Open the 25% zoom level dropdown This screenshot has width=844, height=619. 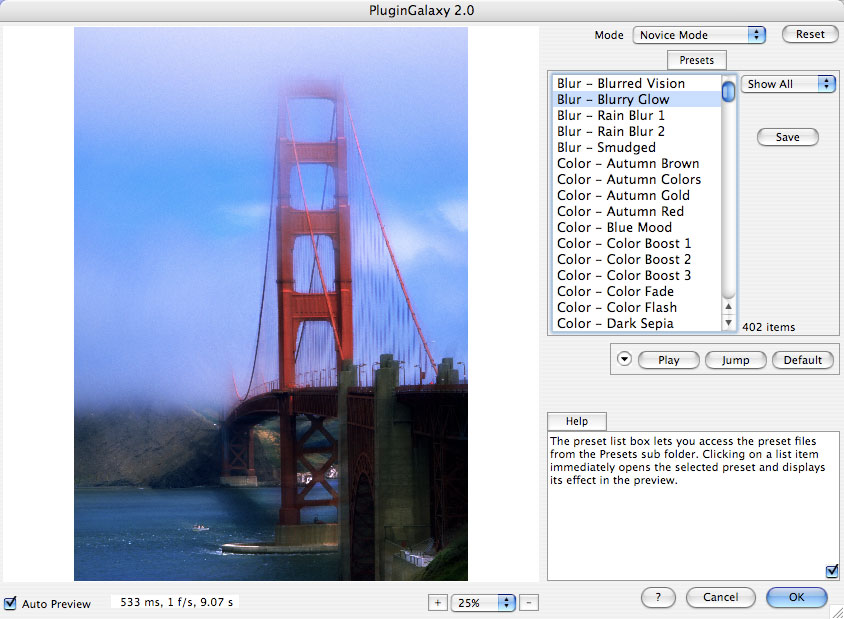(483, 603)
